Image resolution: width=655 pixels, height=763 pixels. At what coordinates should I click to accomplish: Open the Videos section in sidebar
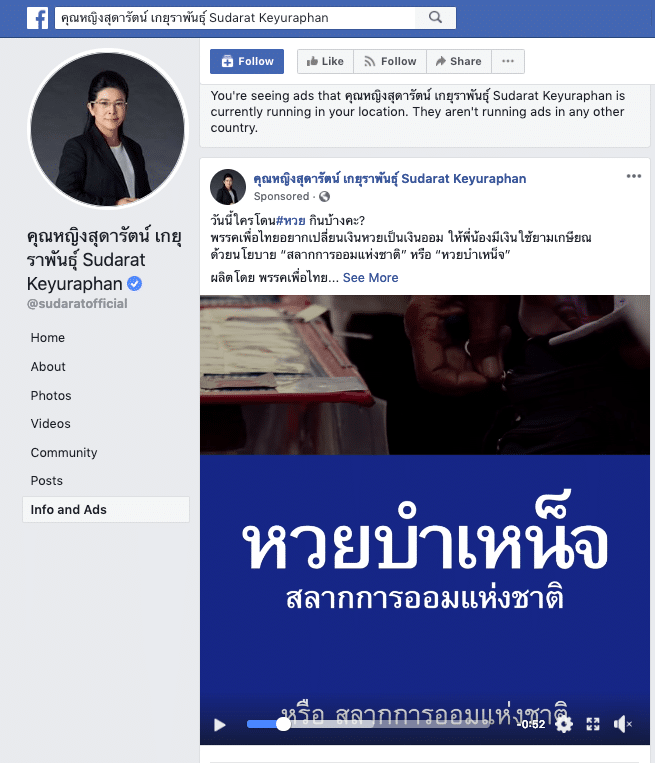(51, 423)
